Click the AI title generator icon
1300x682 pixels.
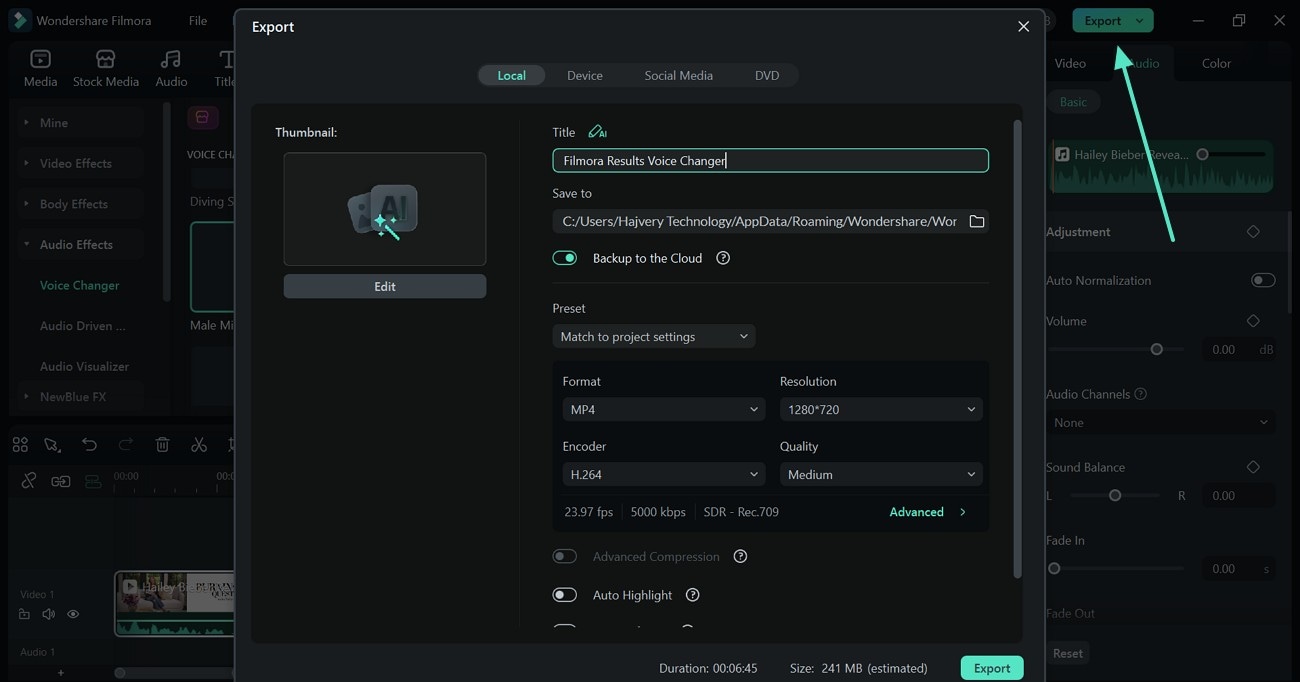pyautogui.click(x=597, y=132)
